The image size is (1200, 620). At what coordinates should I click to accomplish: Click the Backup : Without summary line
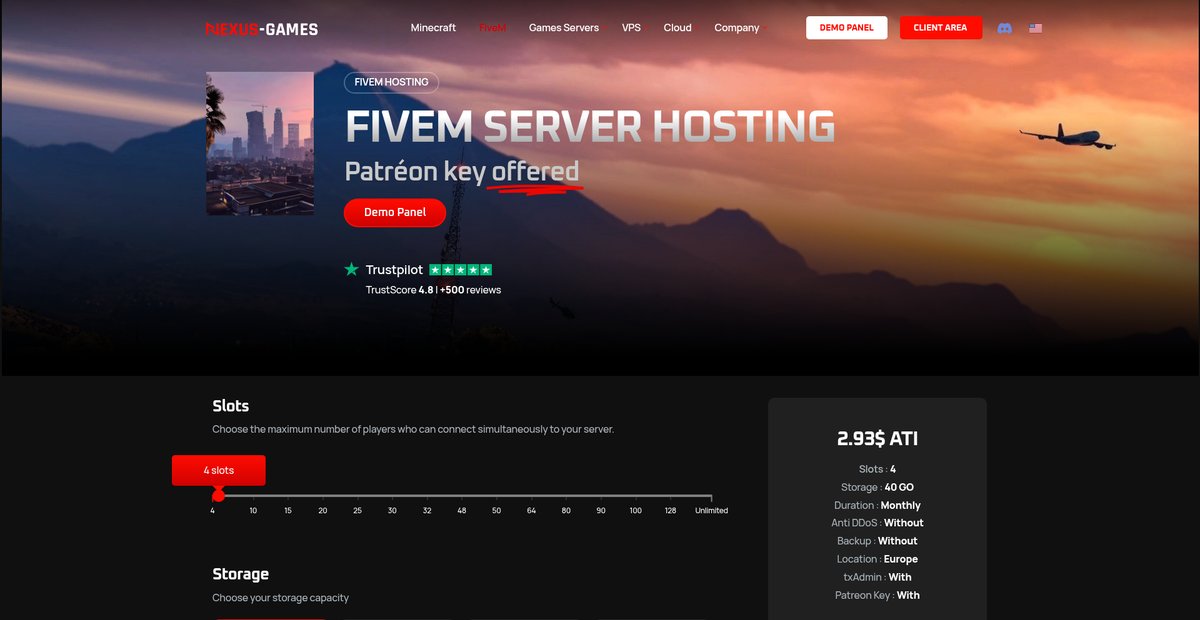(877, 541)
